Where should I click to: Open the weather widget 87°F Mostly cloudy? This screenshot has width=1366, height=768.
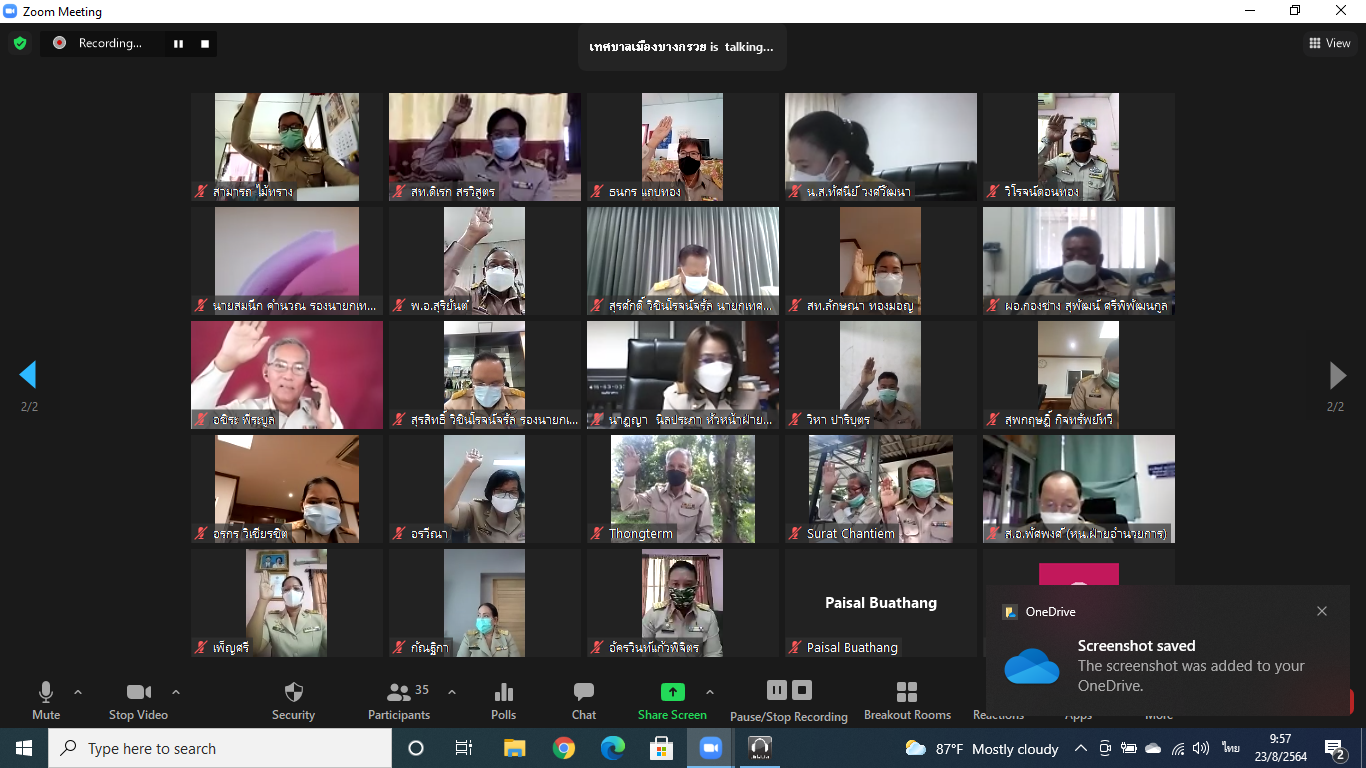981,748
